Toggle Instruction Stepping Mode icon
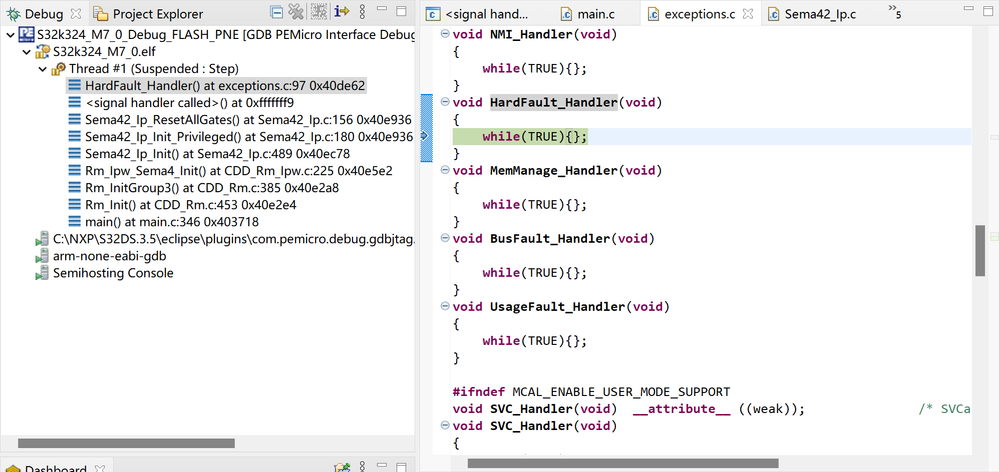 click(x=341, y=11)
